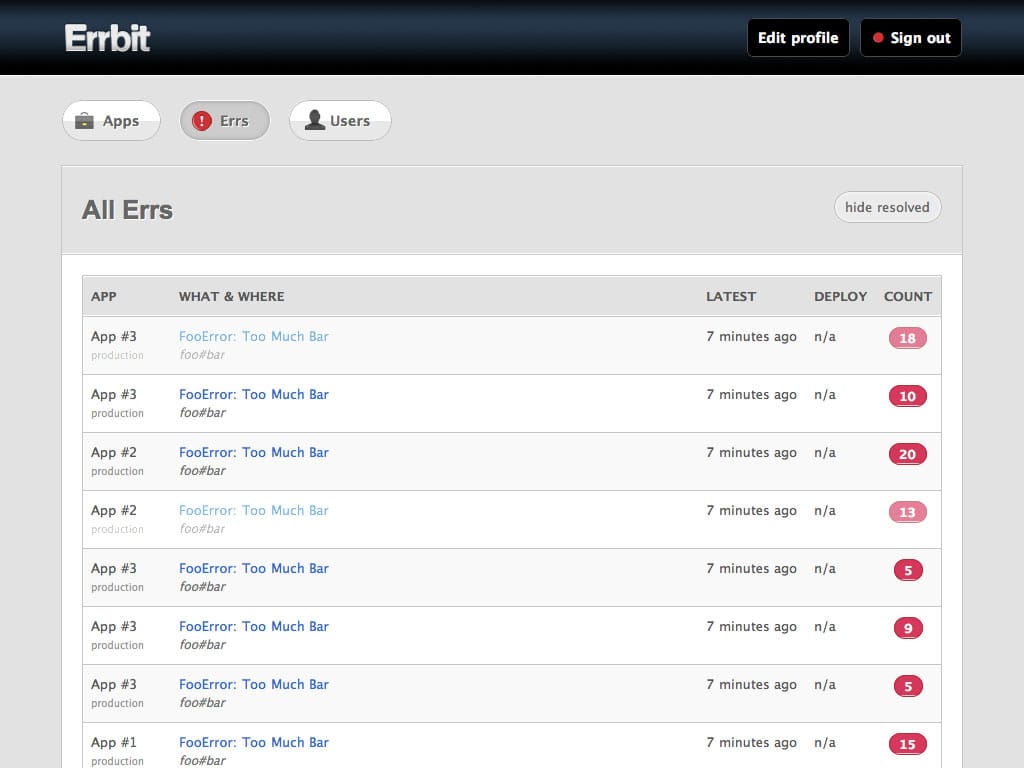Screen dimensions: 1024x768
Task: Click the faded count badge showing 18
Action: [x=907, y=338]
